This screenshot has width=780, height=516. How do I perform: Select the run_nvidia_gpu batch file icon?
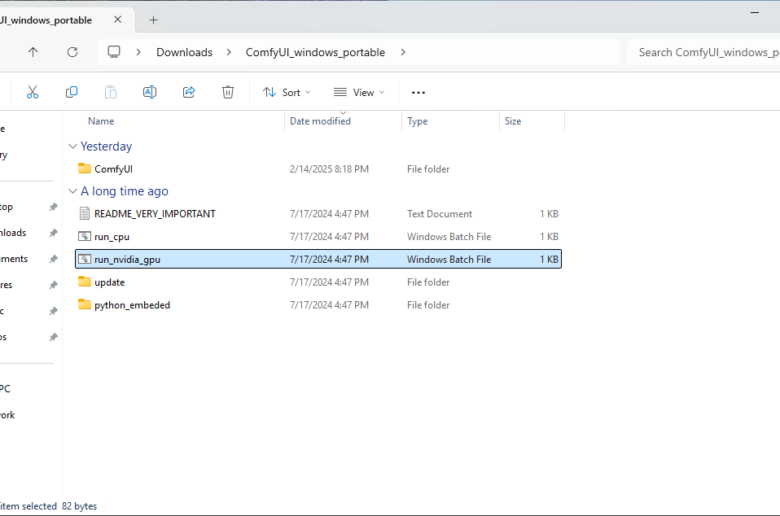point(85,259)
